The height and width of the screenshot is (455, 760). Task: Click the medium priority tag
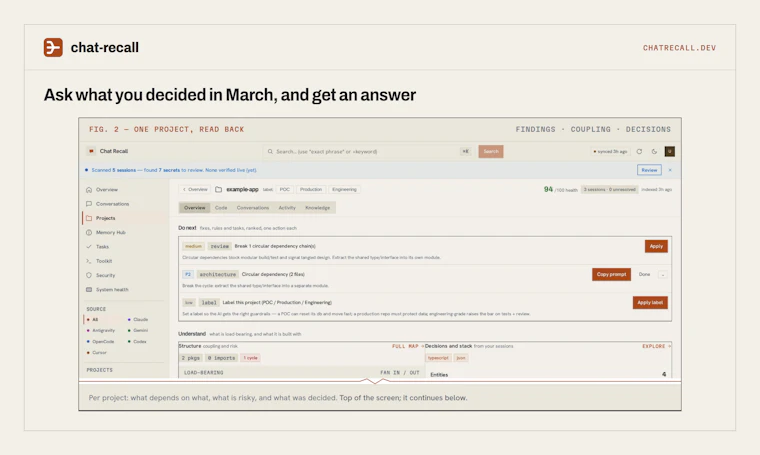click(x=193, y=246)
